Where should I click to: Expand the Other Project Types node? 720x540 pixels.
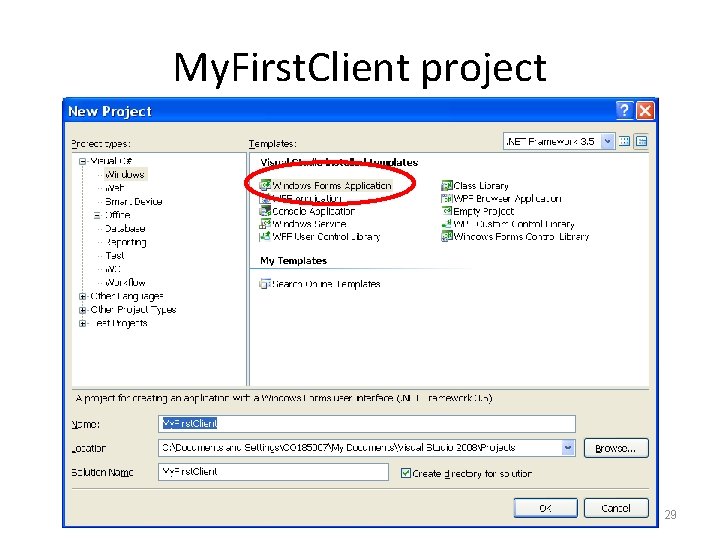click(83, 310)
